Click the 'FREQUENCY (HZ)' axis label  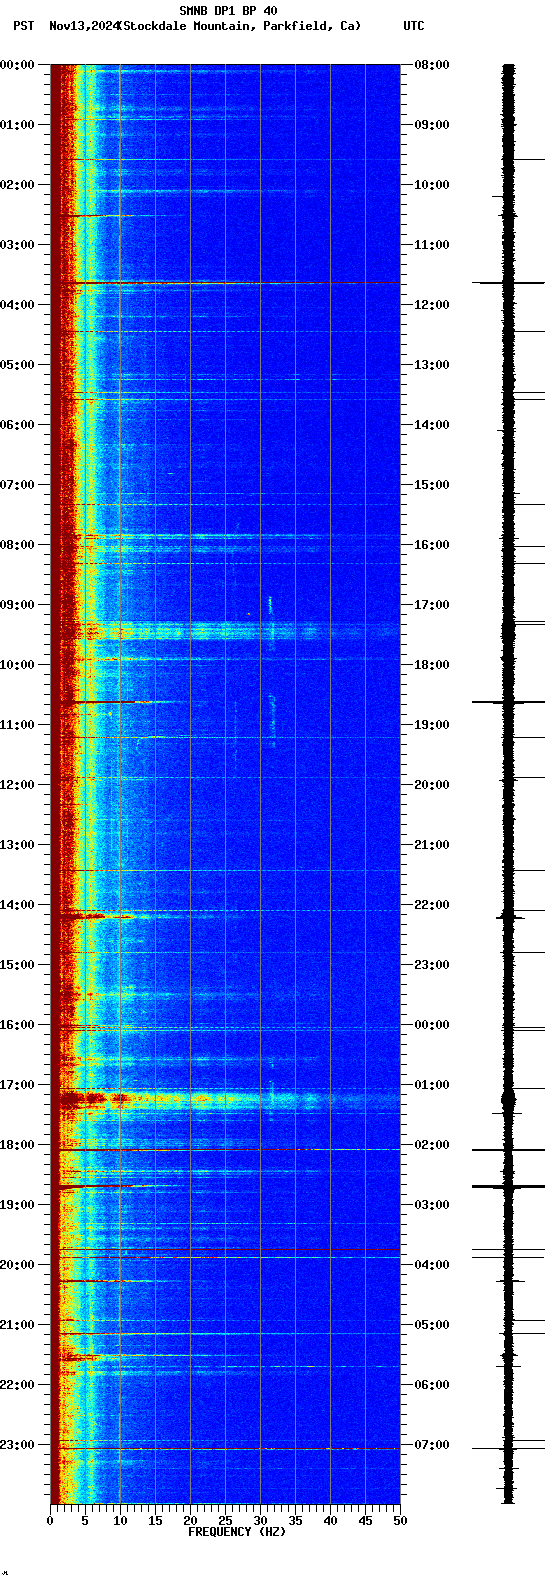coord(237,1531)
